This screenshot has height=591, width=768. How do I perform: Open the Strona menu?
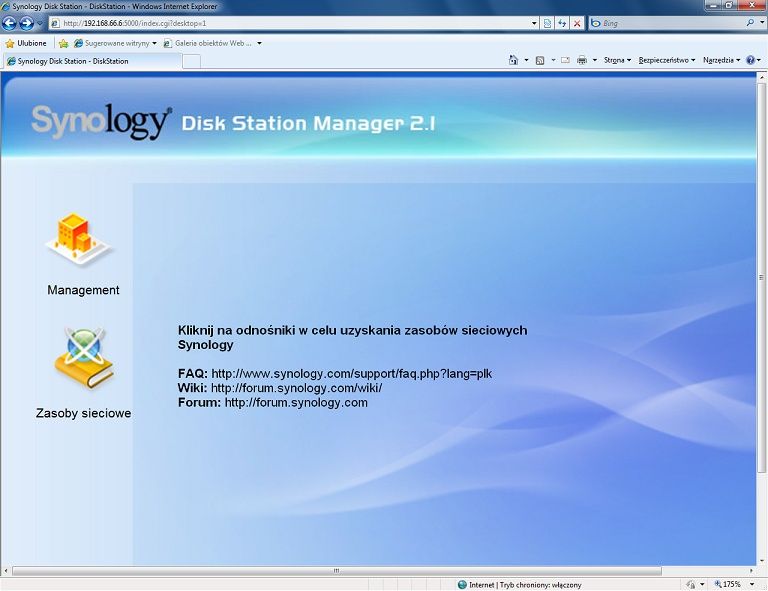617,60
